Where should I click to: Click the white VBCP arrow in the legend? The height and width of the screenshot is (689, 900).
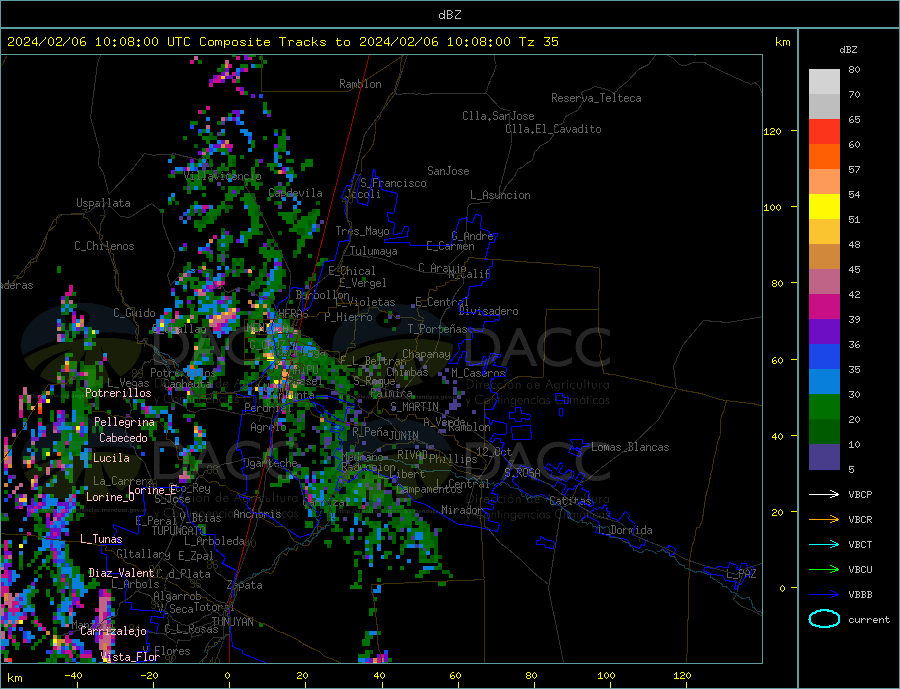(824, 494)
